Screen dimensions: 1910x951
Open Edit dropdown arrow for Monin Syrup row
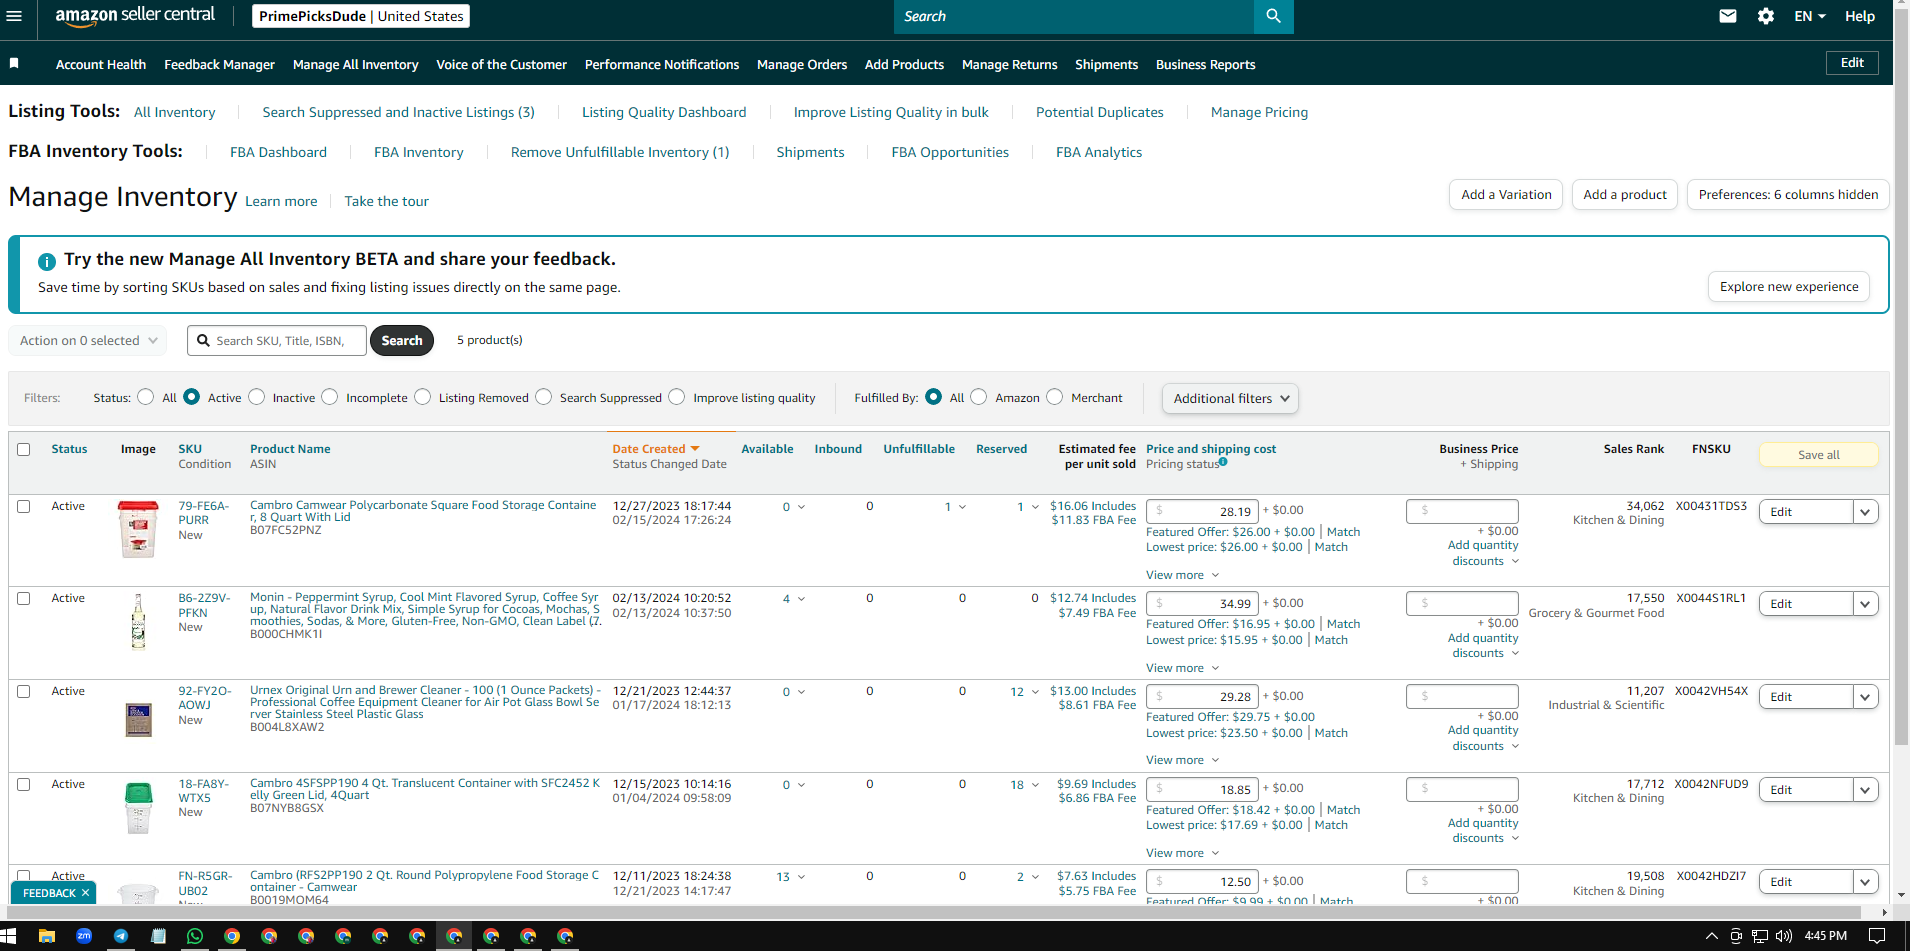click(x=1865, y=604)
